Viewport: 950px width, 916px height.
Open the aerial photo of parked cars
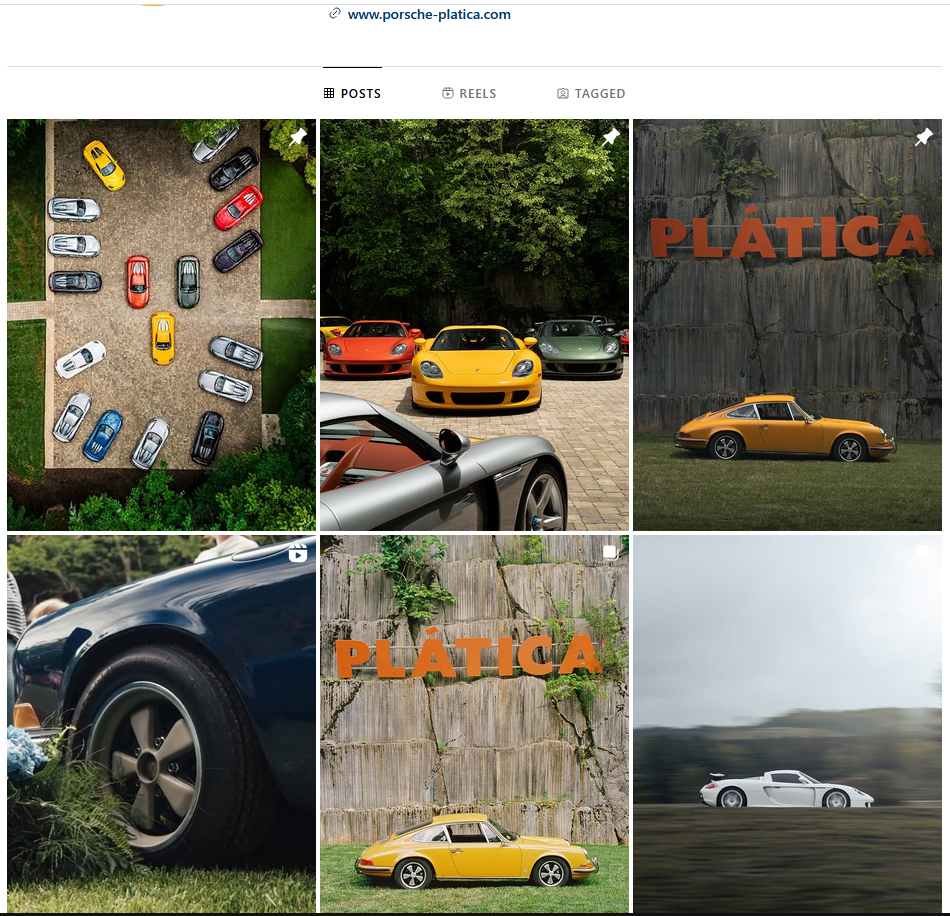point(161,325)
